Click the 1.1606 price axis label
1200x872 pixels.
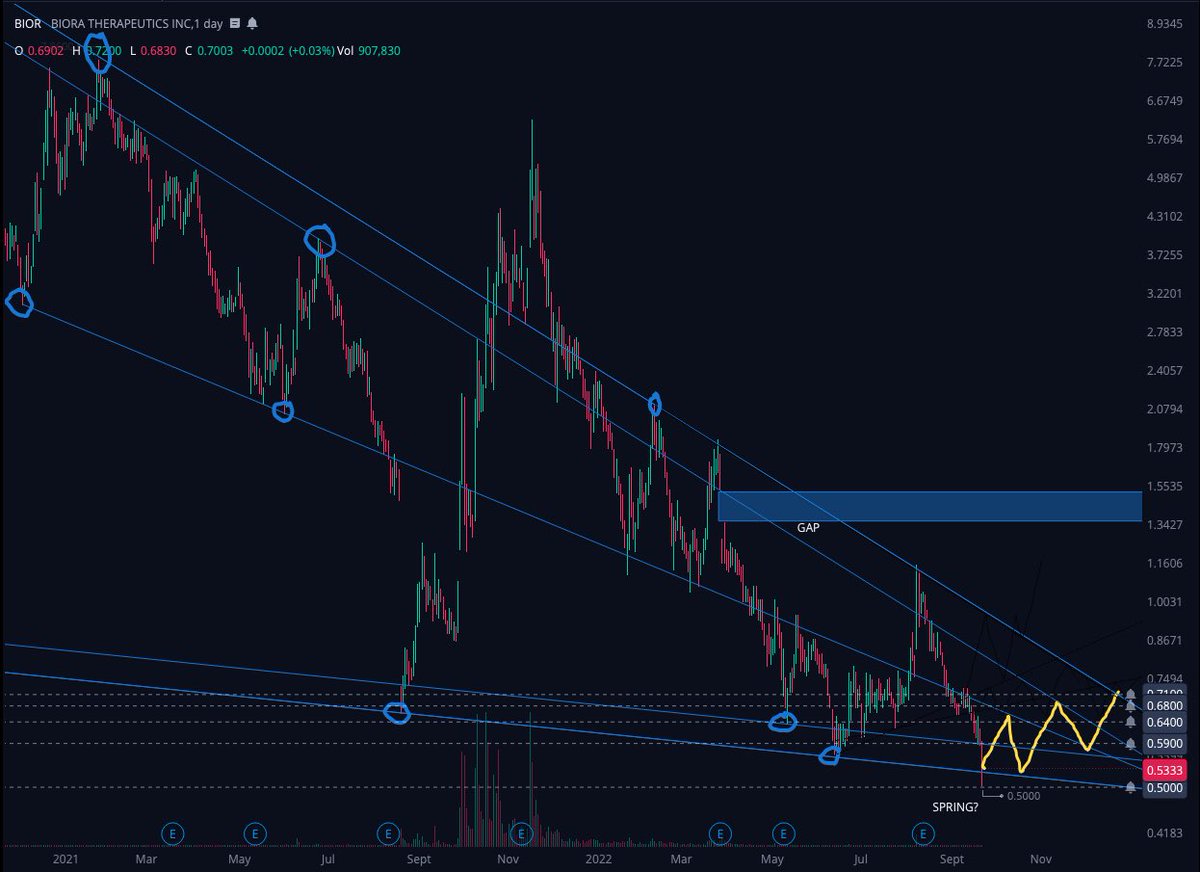tap(1163, 563)
